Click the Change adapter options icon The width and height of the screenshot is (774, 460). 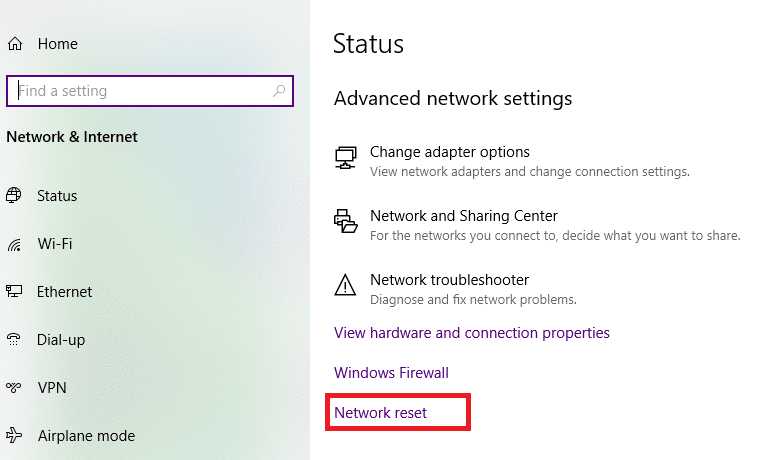pos(345,158)
